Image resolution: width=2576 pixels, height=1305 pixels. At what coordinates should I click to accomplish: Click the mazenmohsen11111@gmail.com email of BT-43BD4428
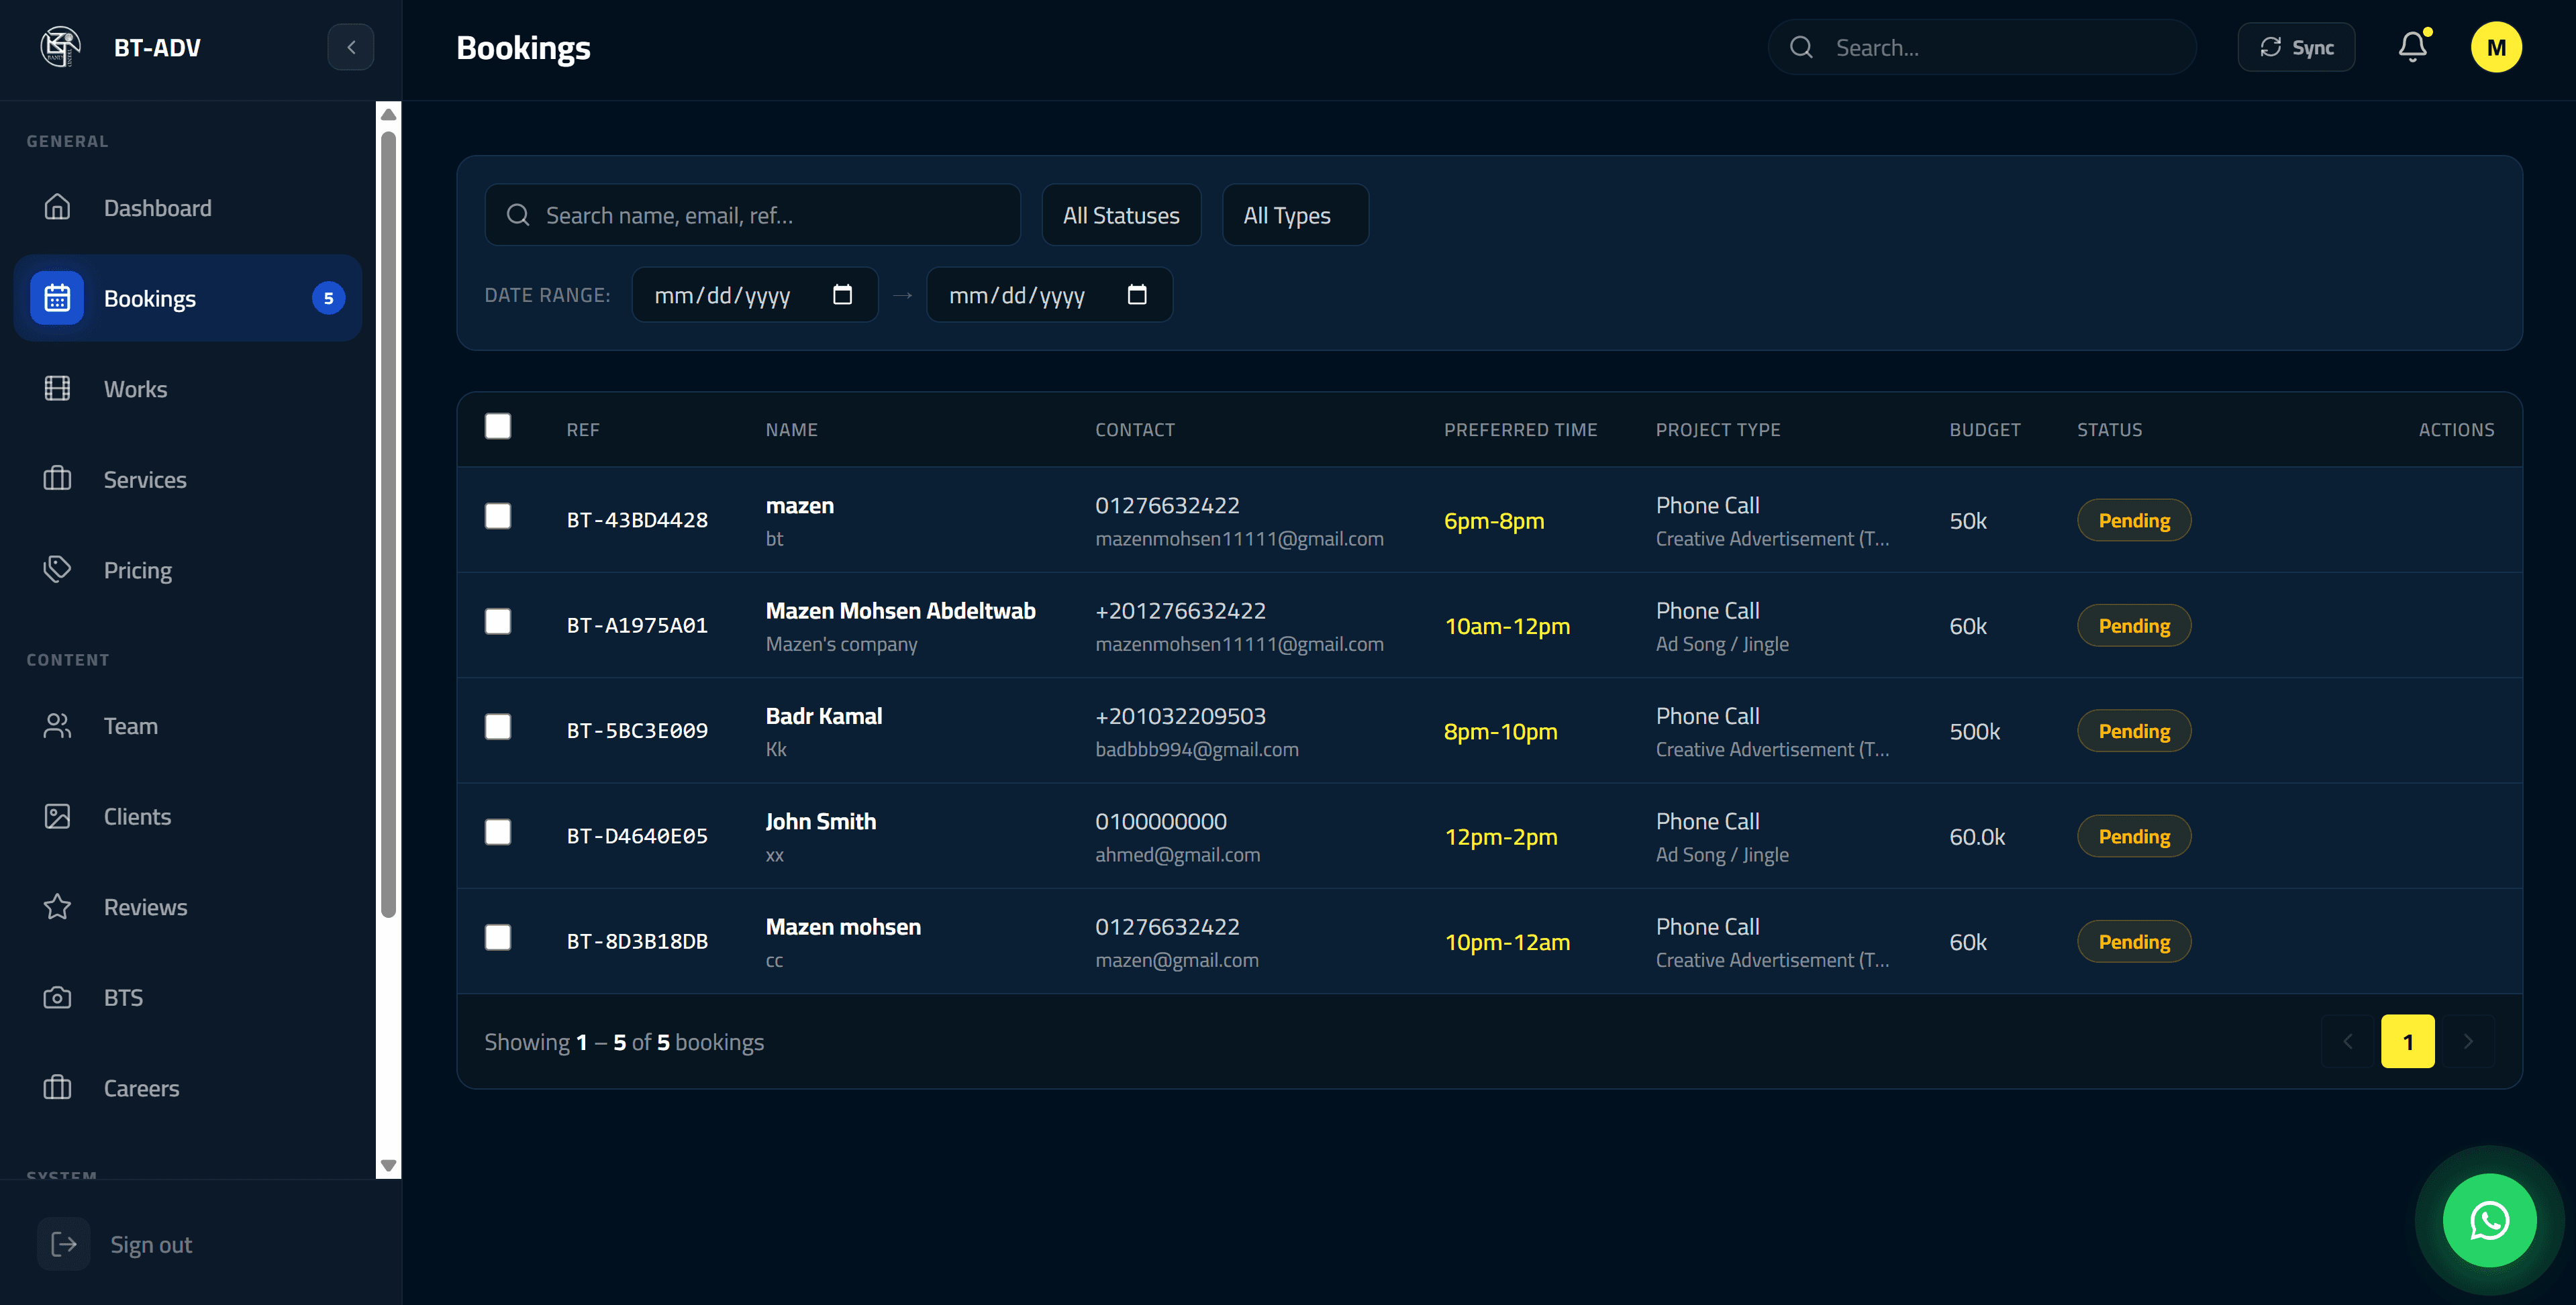point(1239,539)
